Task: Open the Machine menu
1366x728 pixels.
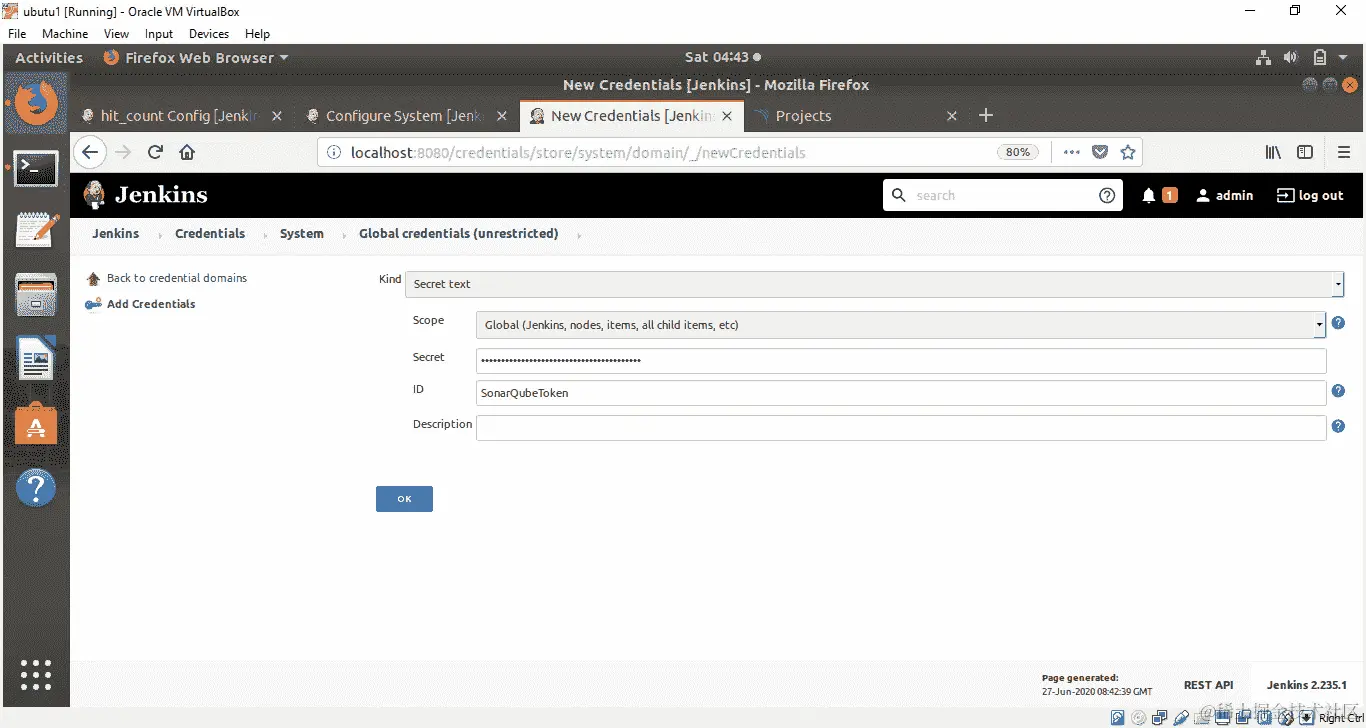Action: coord(65,34)
